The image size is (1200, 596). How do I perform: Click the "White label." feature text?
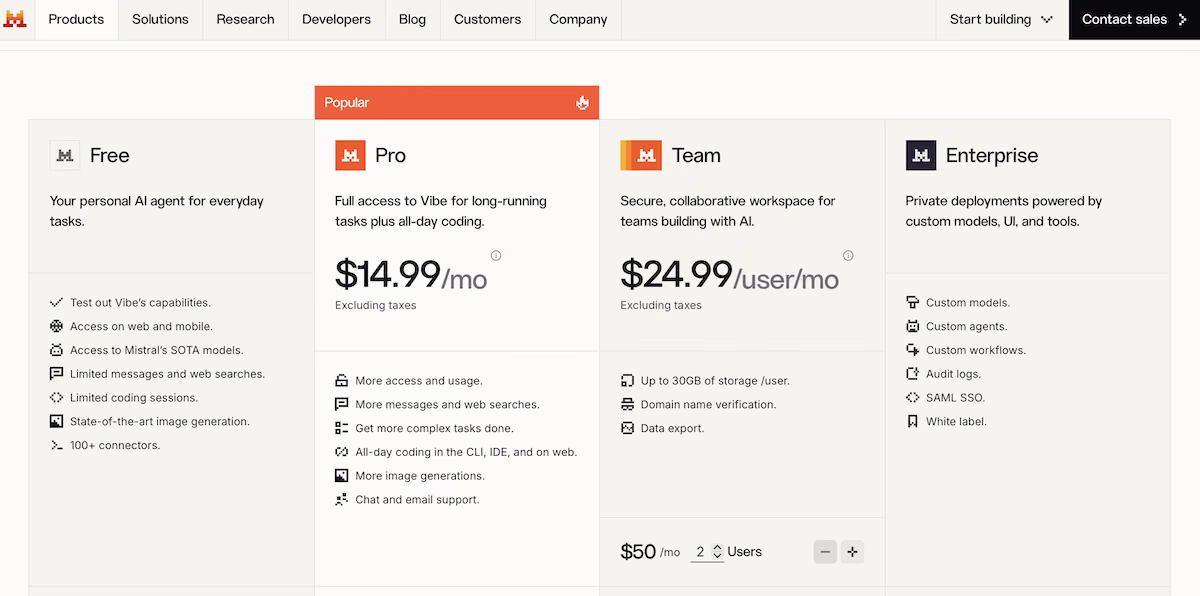956,422
